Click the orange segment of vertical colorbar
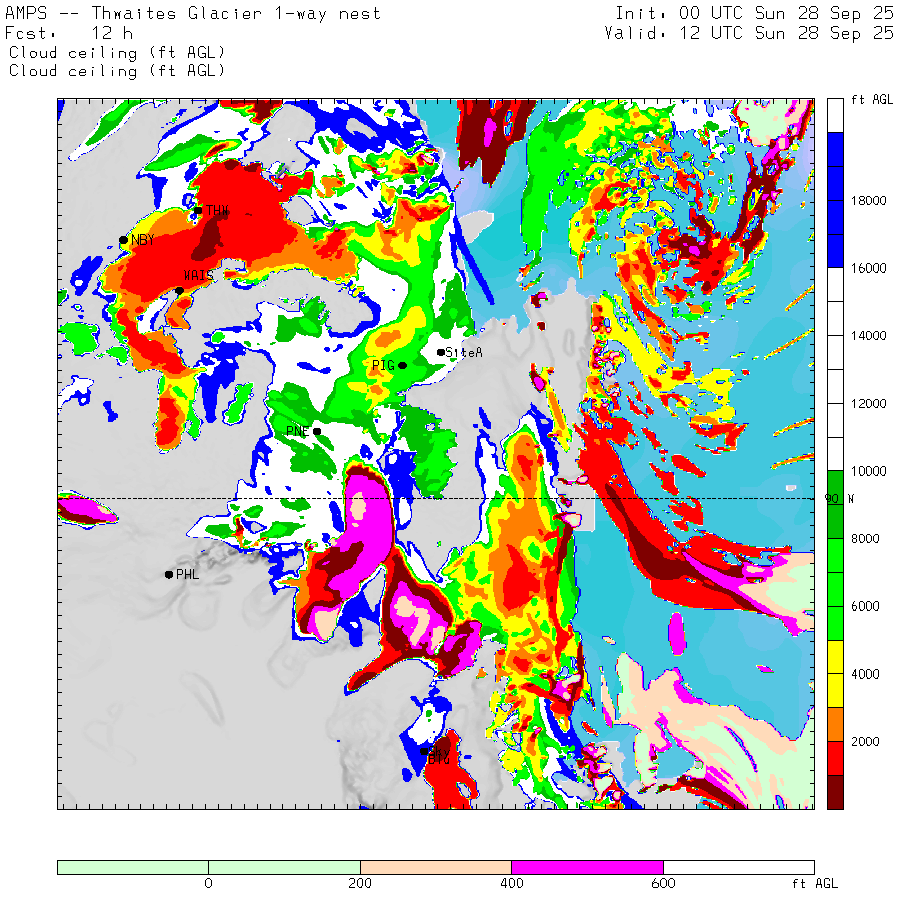Viewport: 900px width, 900px height. [835, 723]
